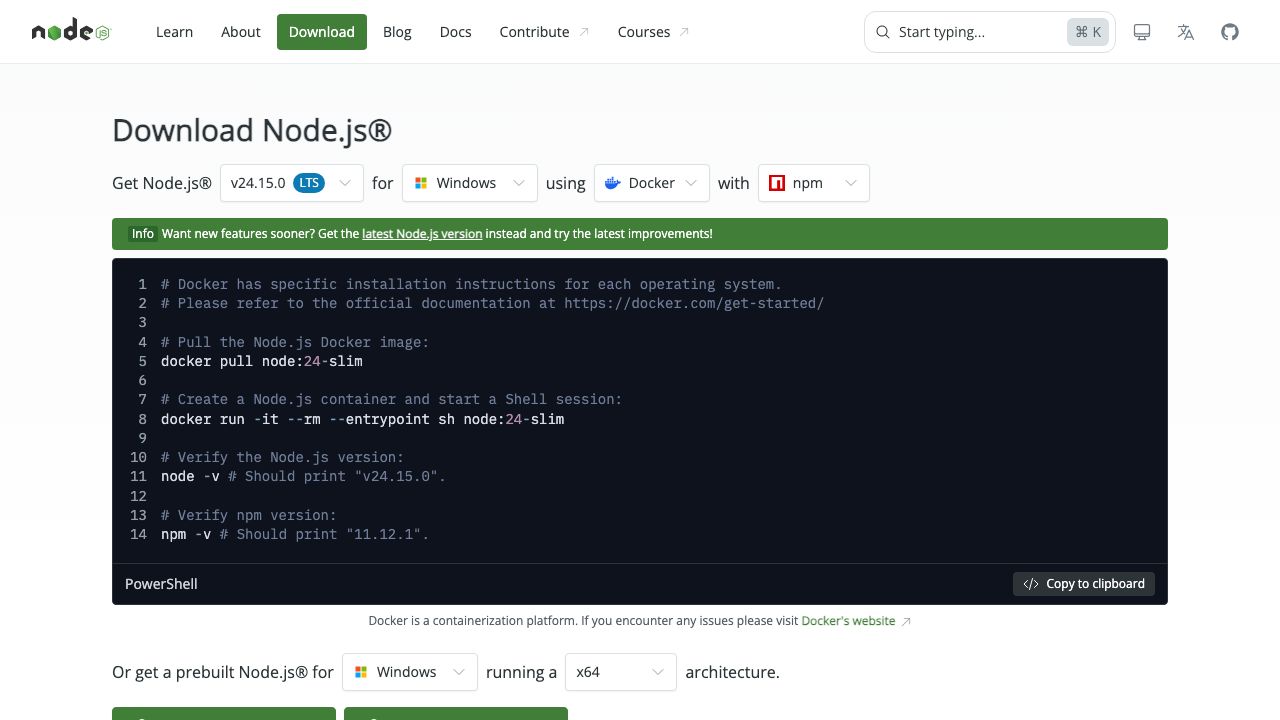
Task: Open the Blog page
Action: (x=397, y=32)
